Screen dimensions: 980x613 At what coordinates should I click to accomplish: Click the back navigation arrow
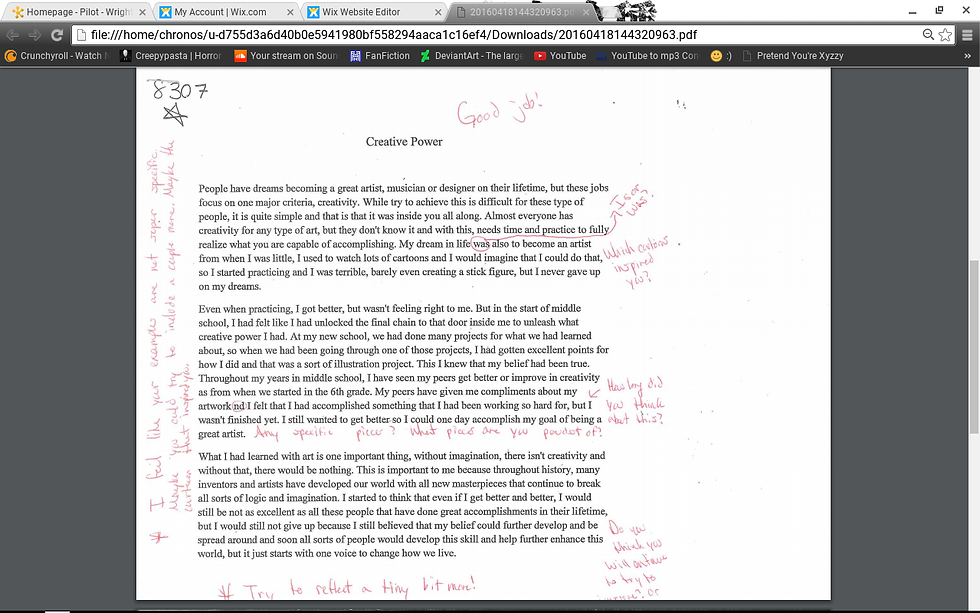click(x=15, y=34)
